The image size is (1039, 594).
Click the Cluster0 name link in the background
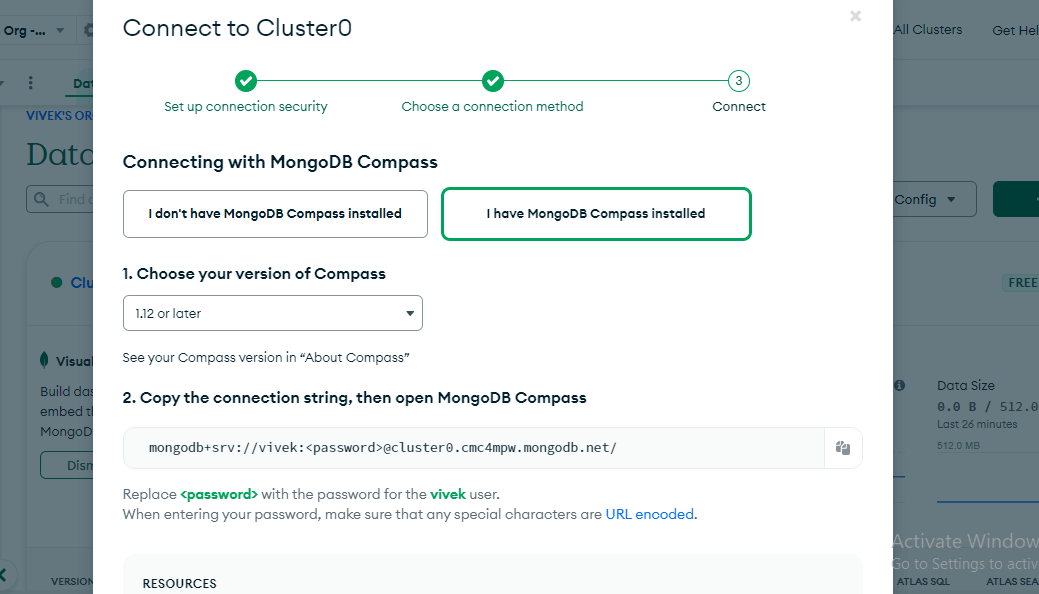[82, 283]
